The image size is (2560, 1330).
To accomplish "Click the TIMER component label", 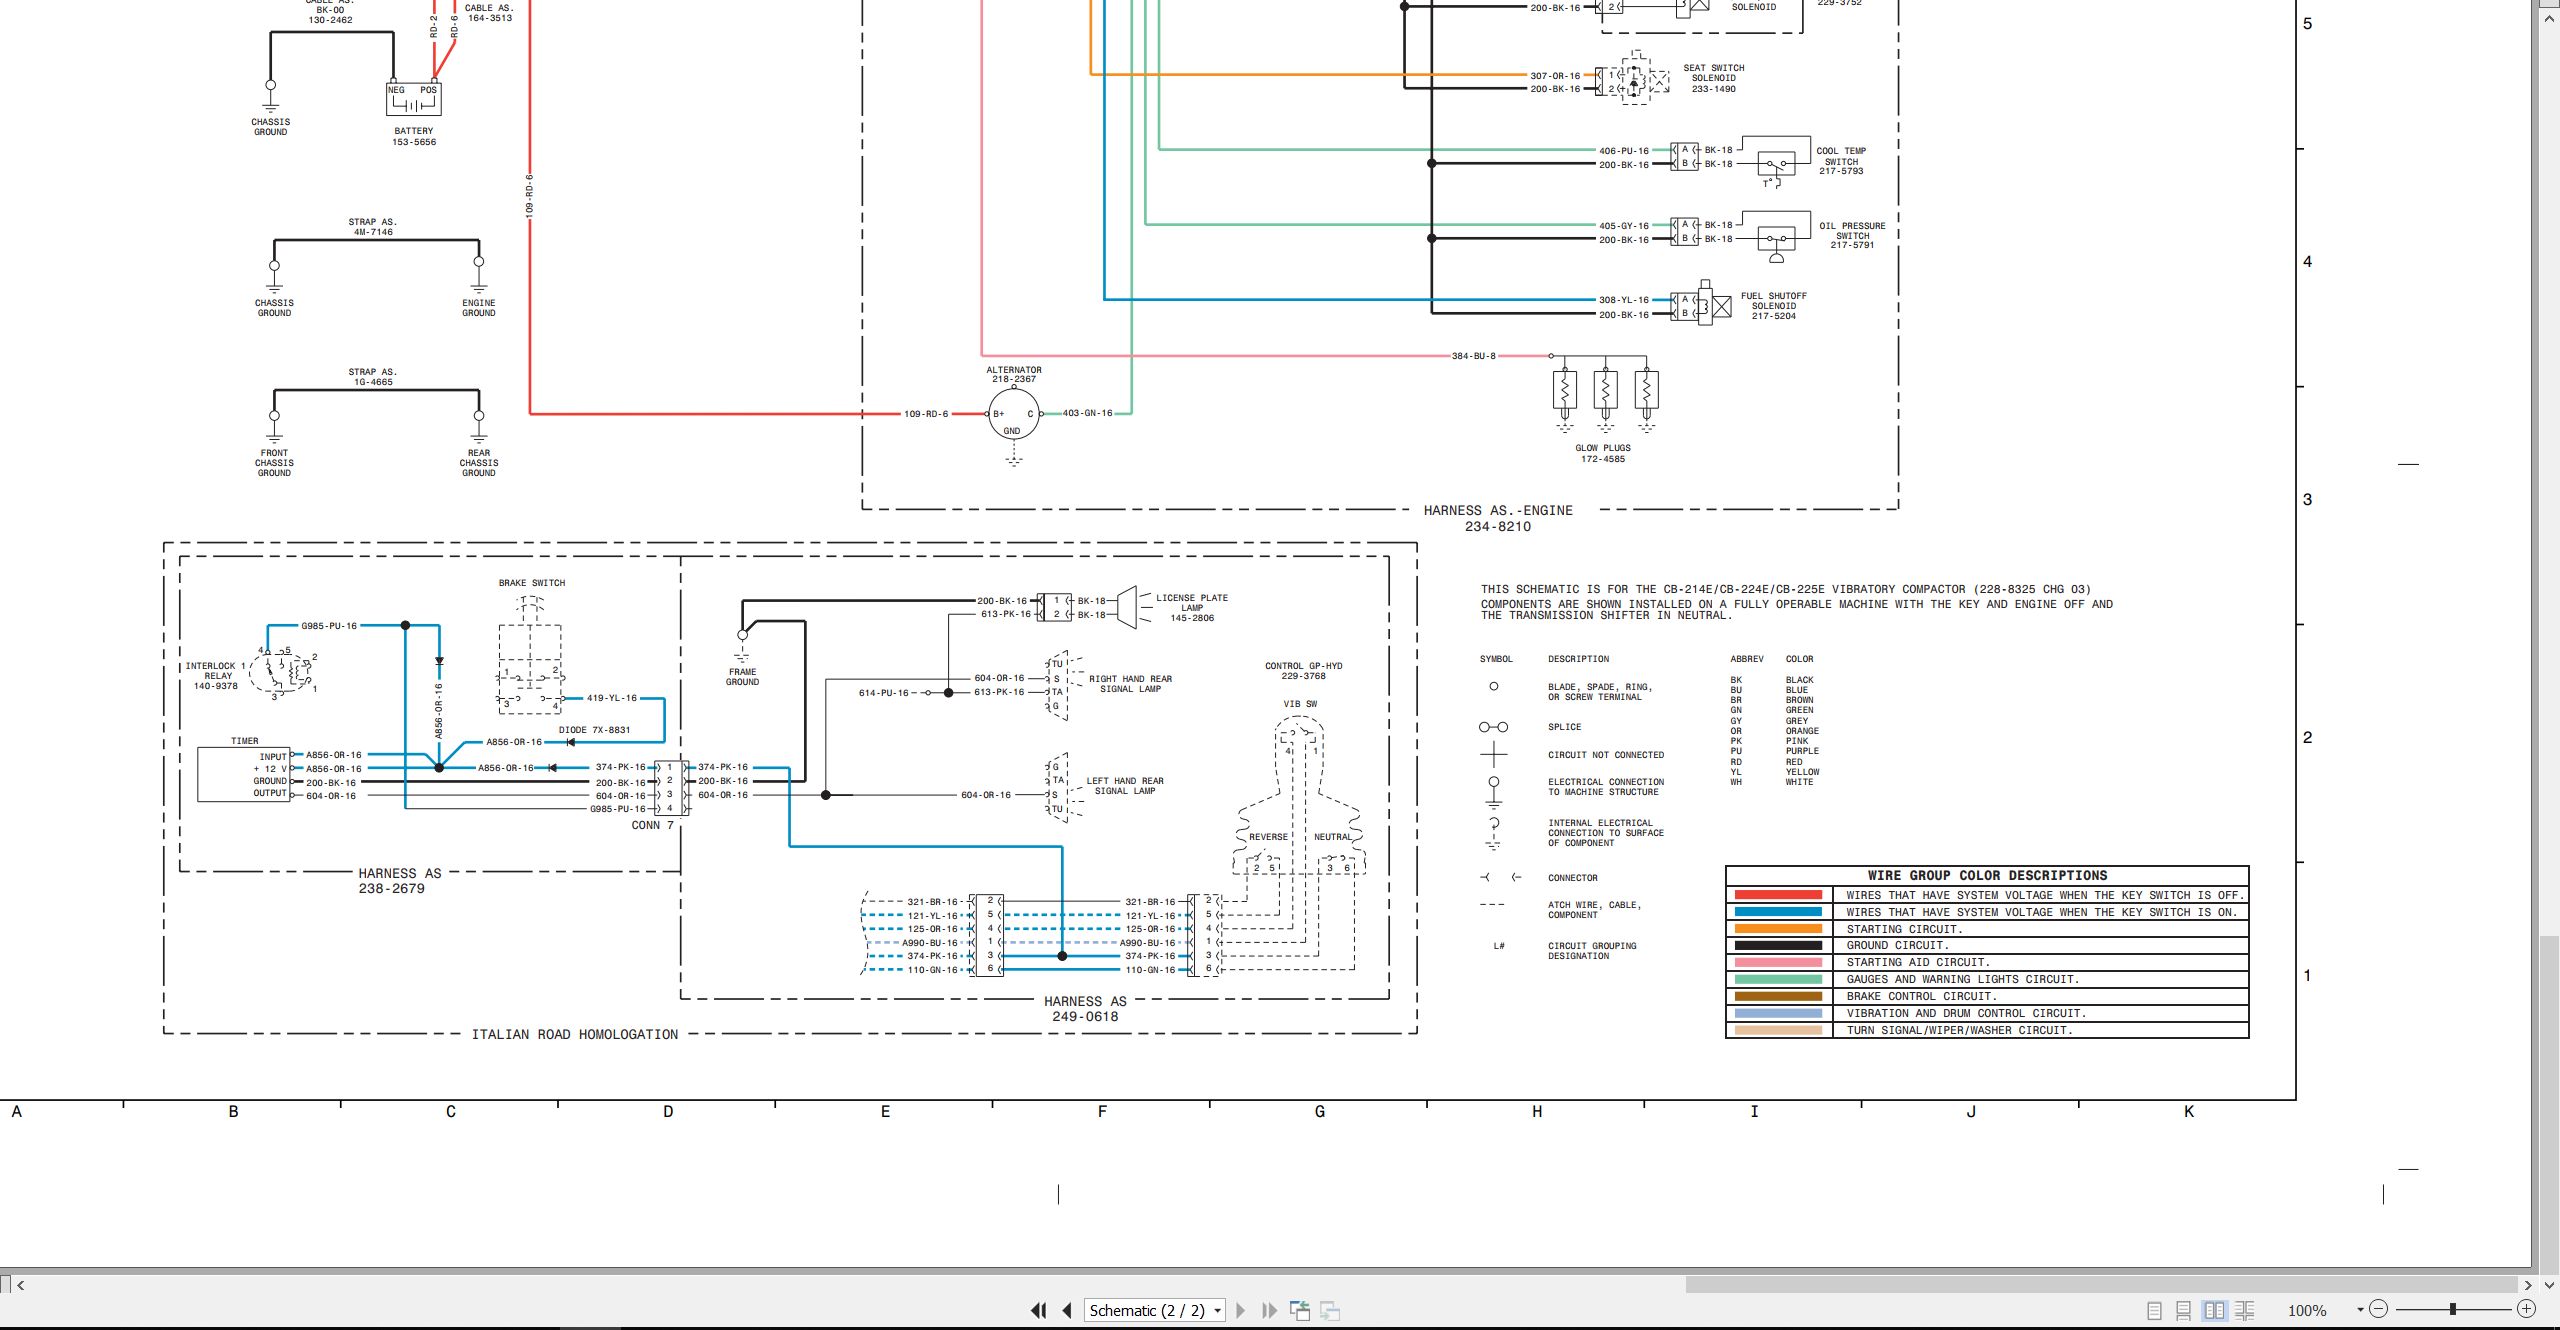I will tap(245, 741).
